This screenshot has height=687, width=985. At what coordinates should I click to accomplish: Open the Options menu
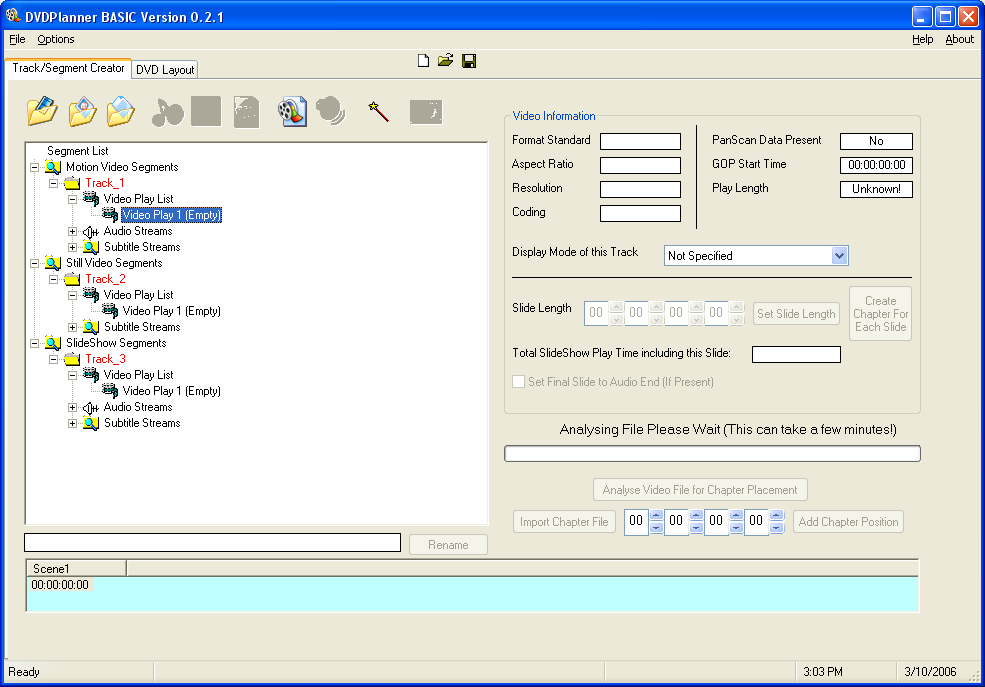coord(56,39)
